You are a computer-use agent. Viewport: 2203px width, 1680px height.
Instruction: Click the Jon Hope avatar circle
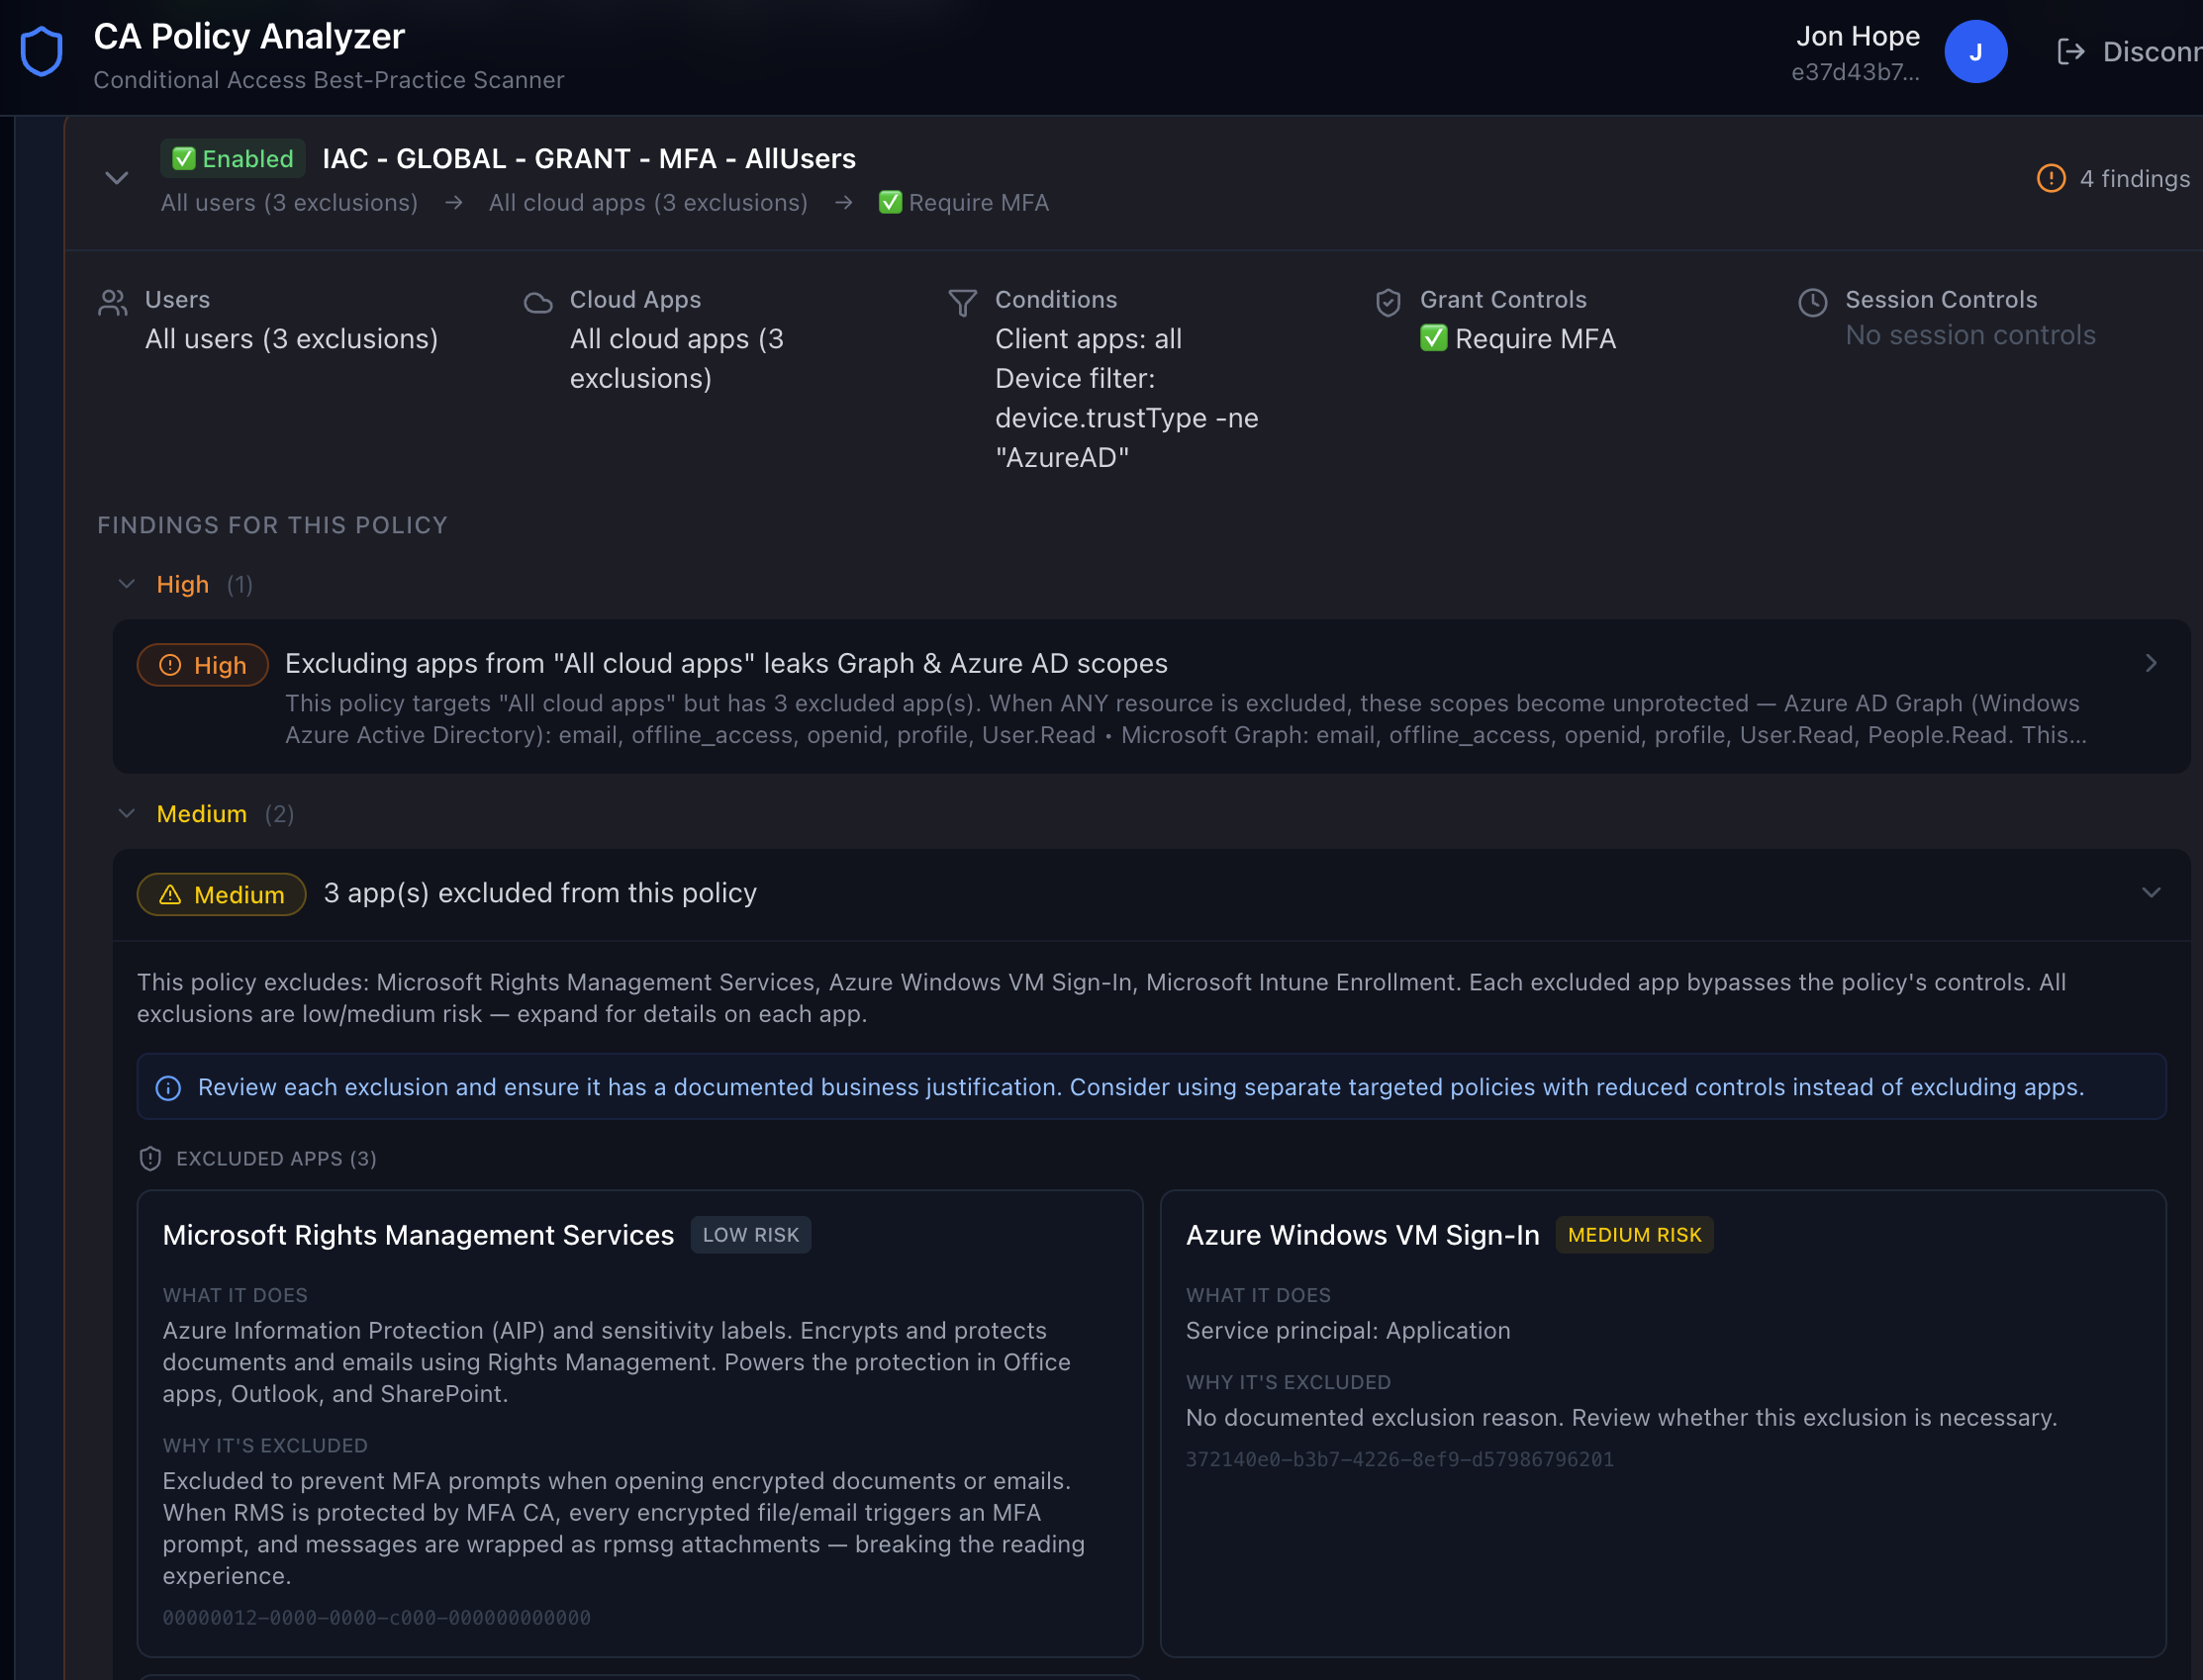pos(1975,51)
